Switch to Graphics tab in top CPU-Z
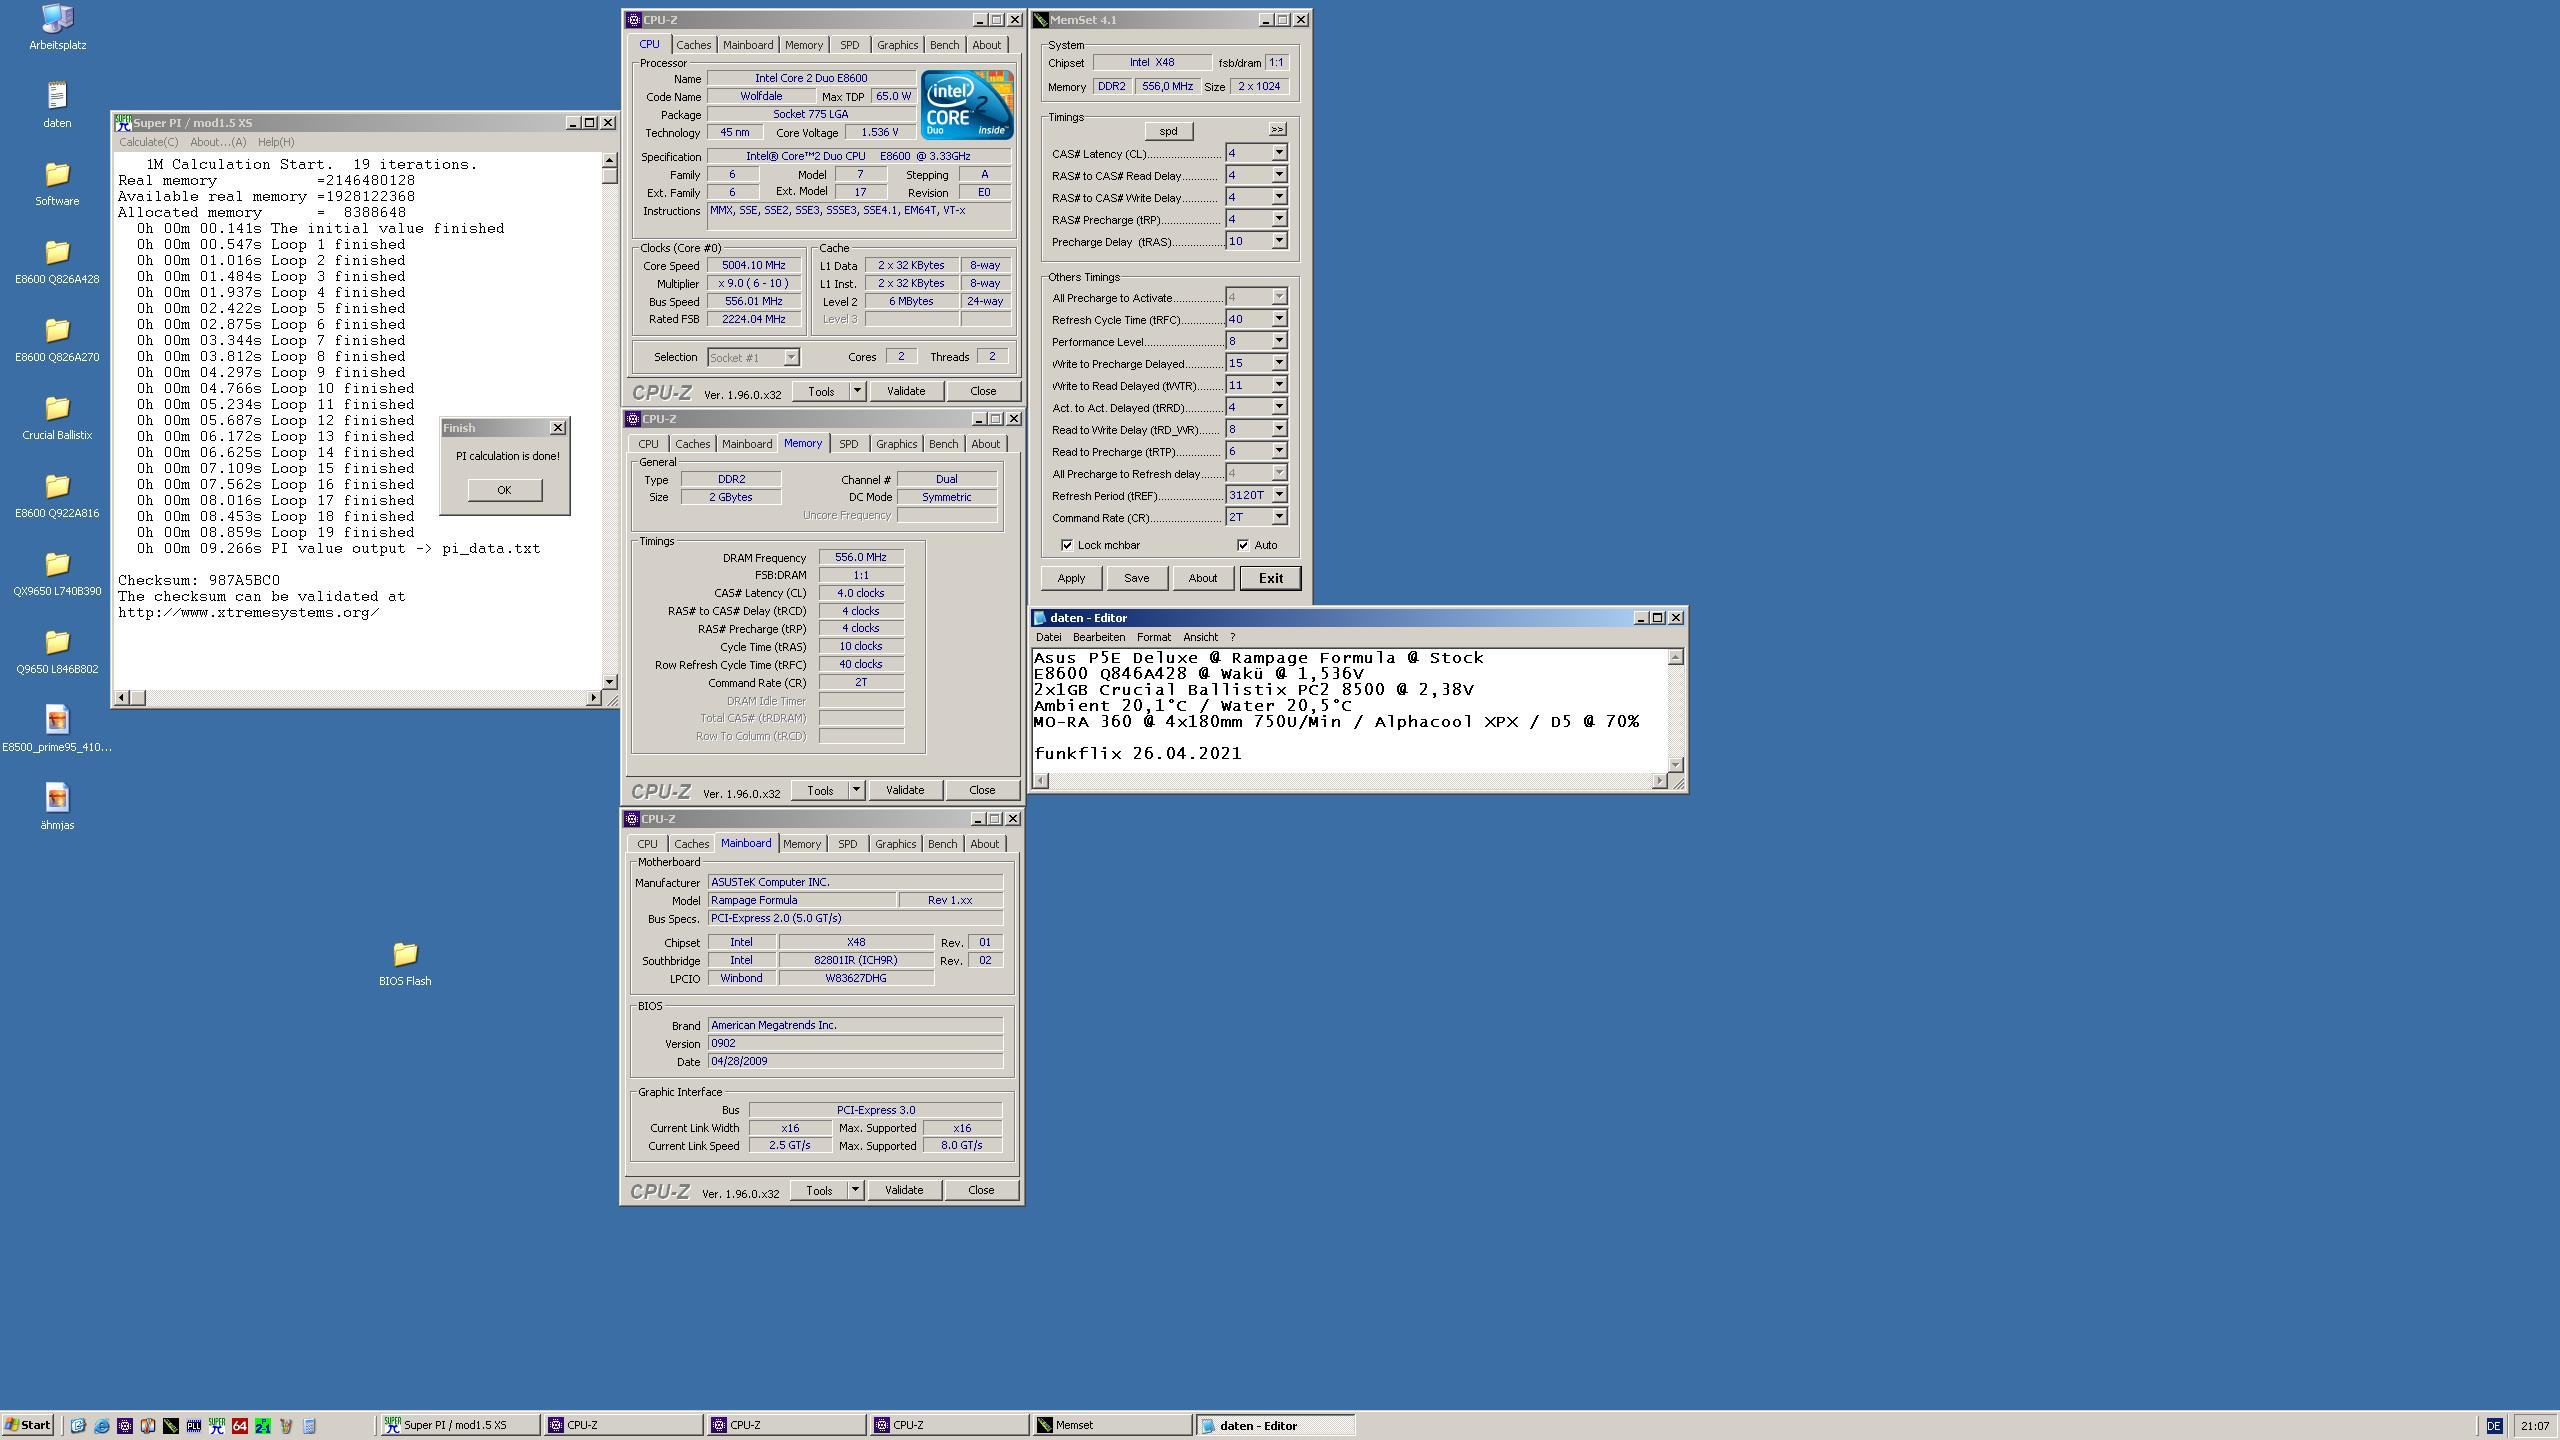The height and width of the screenshot is (1440, 2560). click(897, 45)
